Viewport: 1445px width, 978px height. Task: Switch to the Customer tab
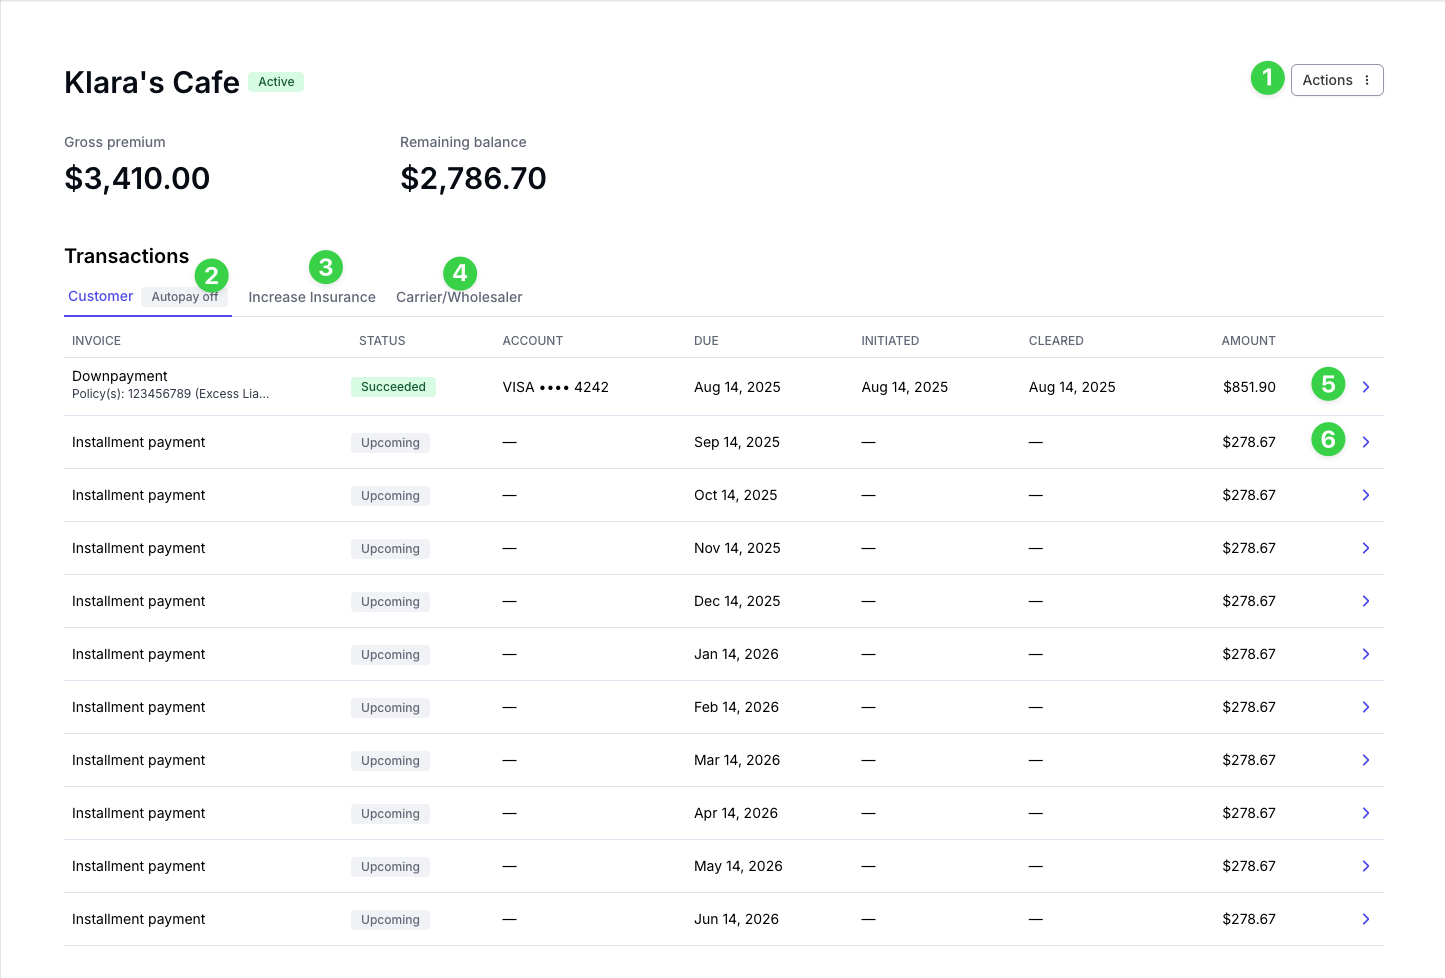pyautogui.click(x=100, y=296)
